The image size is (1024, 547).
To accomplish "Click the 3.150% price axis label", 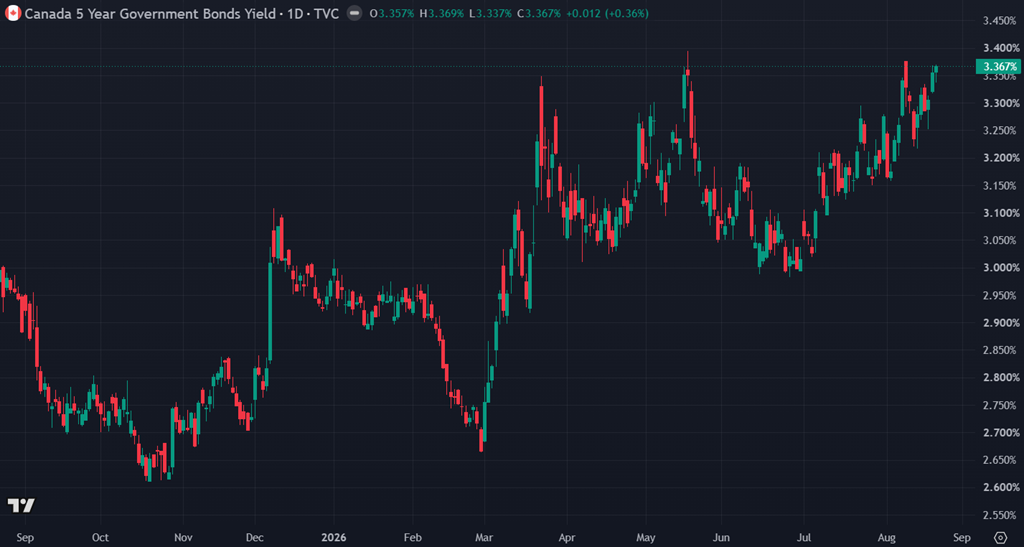I will point(1000,185).
